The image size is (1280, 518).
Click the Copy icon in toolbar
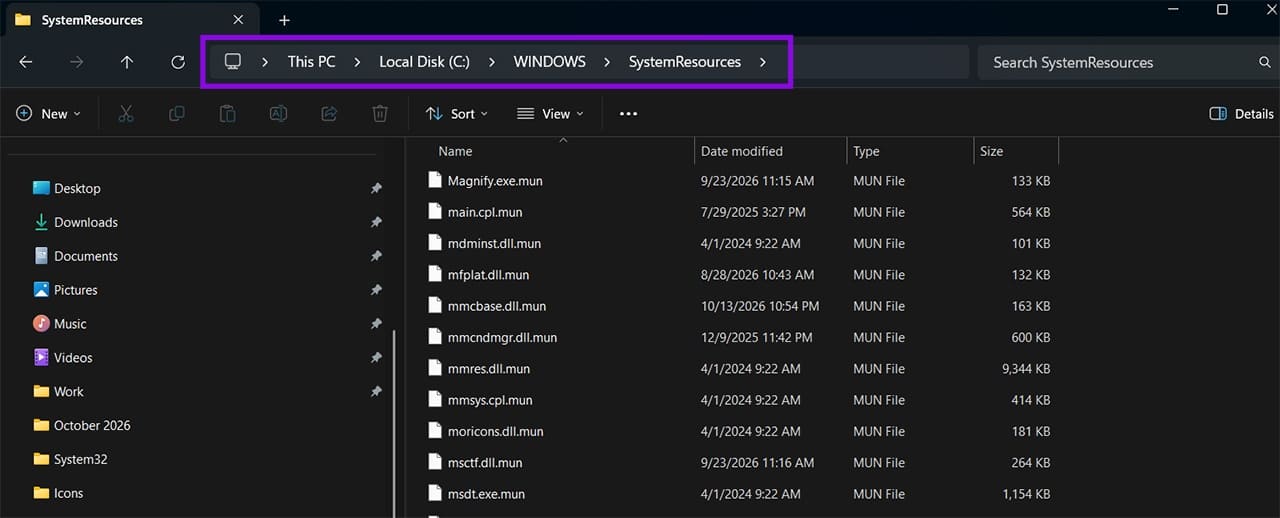(177, 114)
